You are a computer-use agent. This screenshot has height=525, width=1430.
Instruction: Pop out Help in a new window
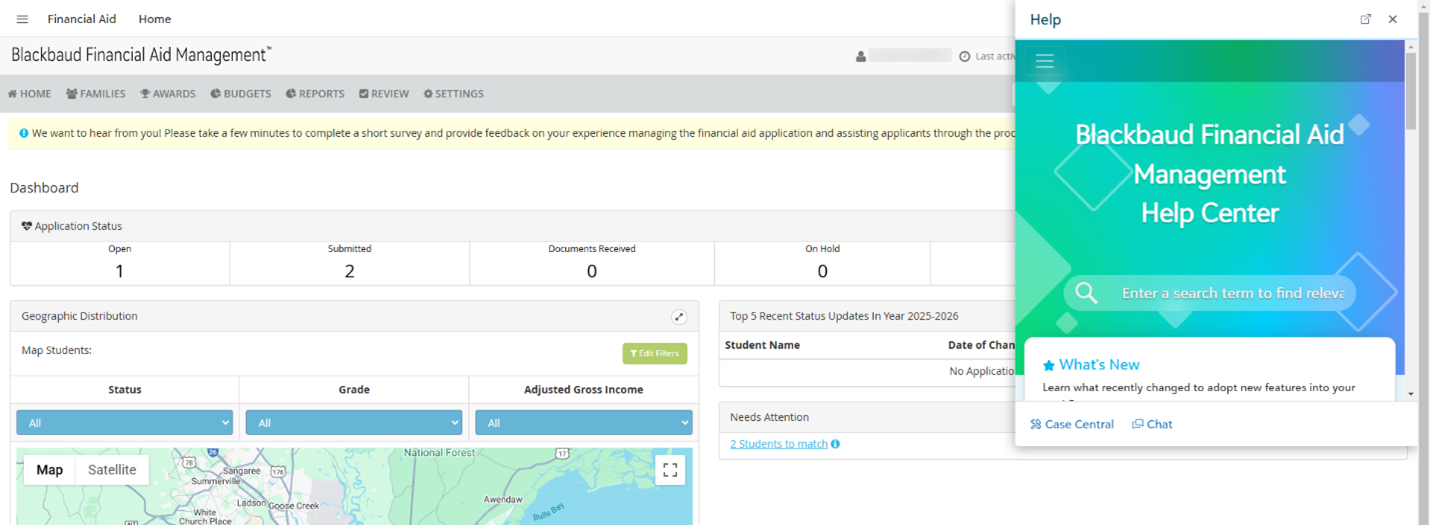(x=1366, y=19)
